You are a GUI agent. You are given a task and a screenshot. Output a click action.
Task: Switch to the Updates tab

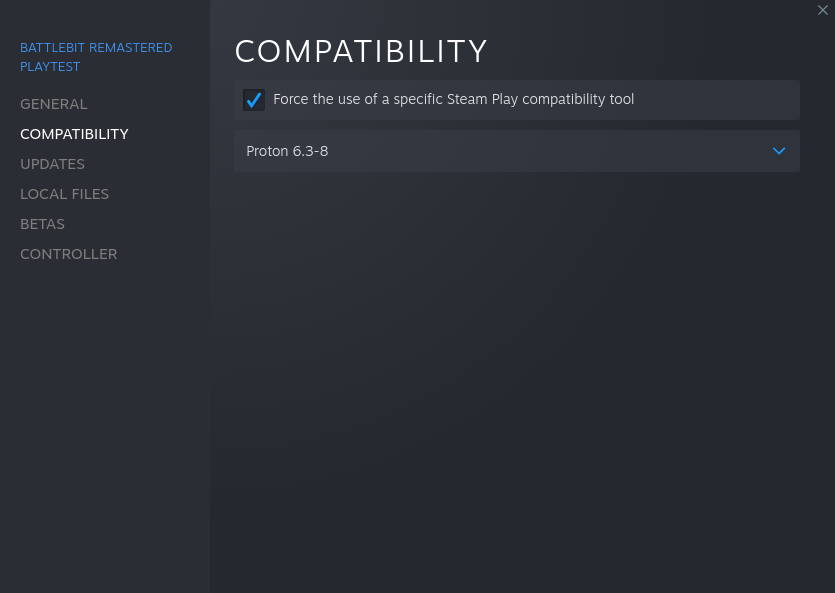pos(52,164)
